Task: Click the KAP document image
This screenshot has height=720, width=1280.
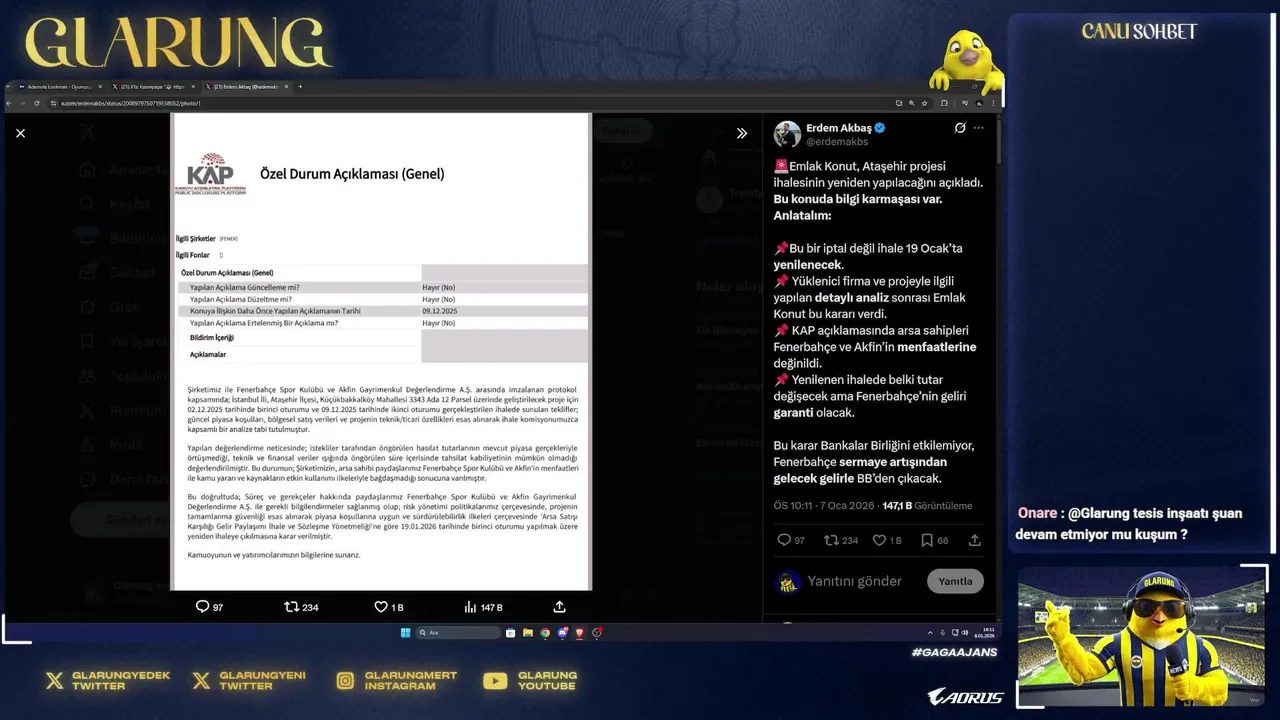Action: coord(381,351)
